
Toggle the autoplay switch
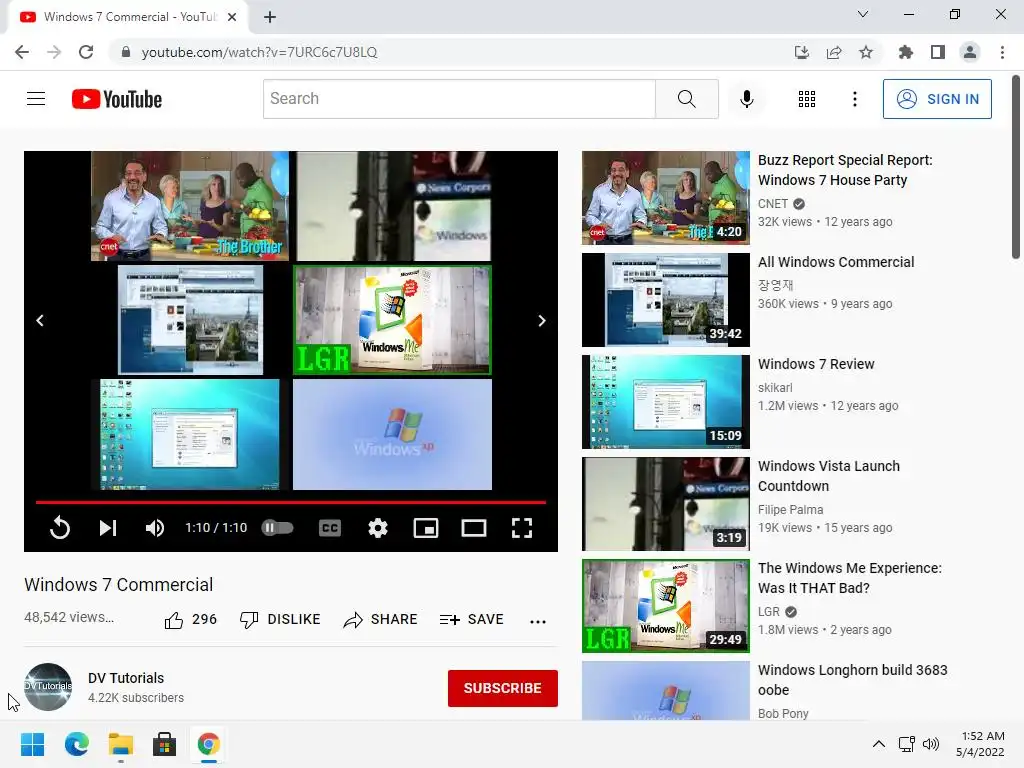click(278, 528)
